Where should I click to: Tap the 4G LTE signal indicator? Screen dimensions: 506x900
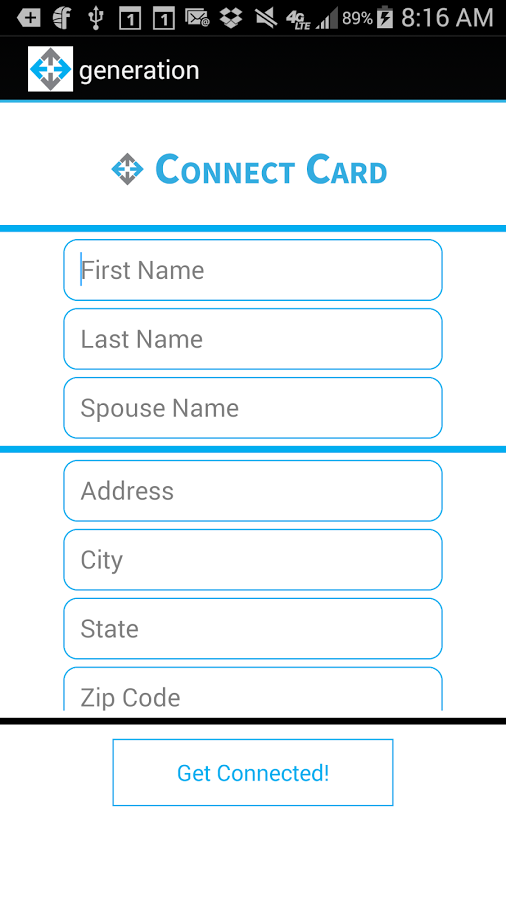[x=298, y=19]
